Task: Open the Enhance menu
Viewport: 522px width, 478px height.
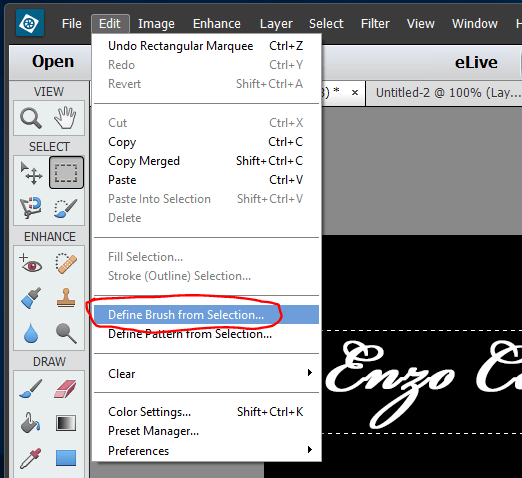Action: 217,24
